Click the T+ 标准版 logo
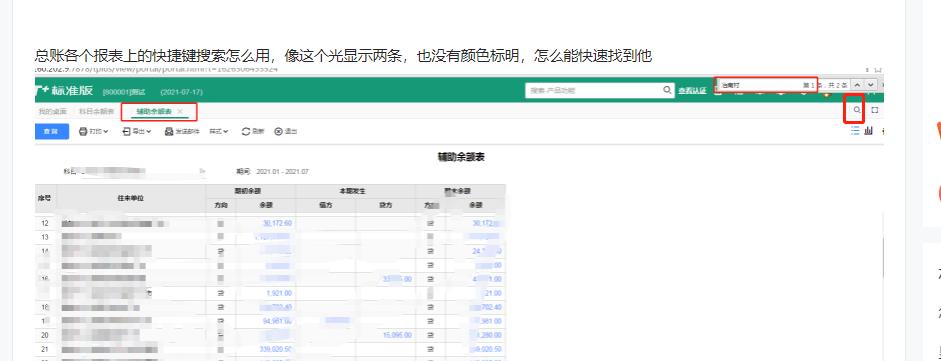Image resolution: width=941 pixels, height=361 pixels. tap(65, 91)
